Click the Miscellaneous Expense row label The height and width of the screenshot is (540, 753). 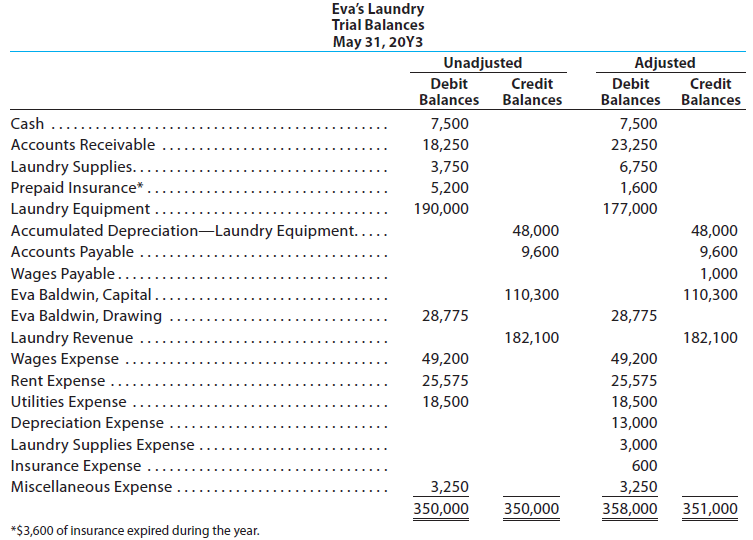(x=91, y=487)
